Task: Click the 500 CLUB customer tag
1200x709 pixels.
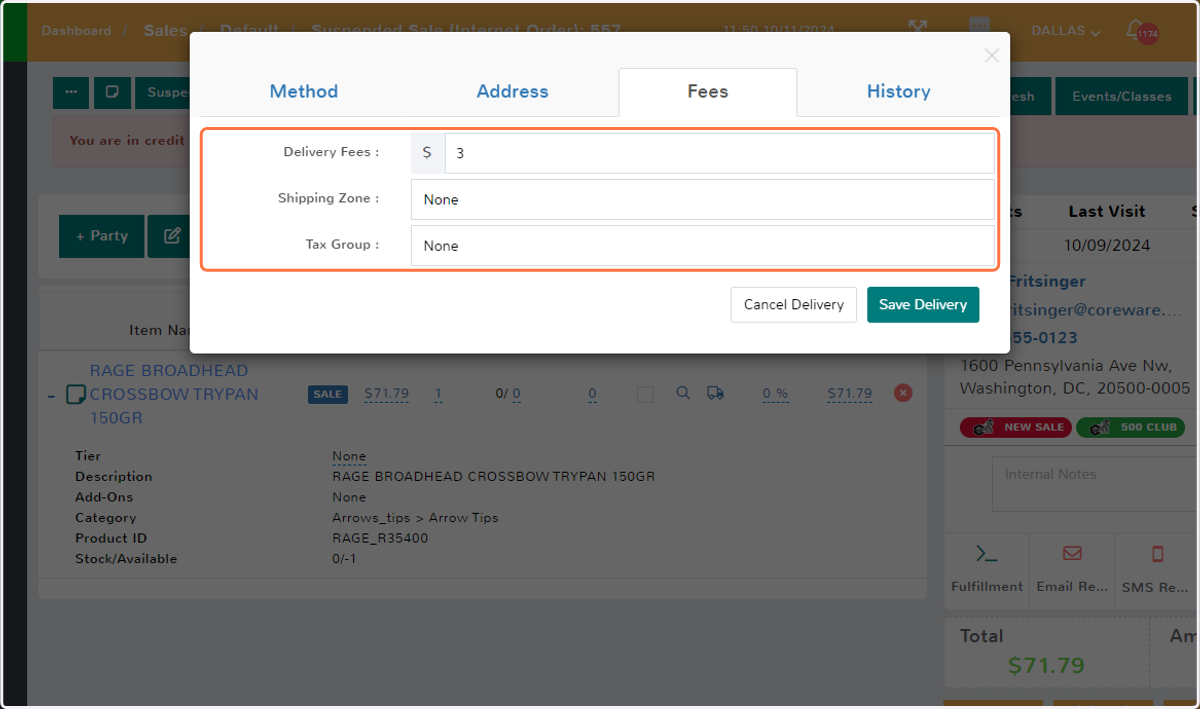Action: pos(1130,427)
